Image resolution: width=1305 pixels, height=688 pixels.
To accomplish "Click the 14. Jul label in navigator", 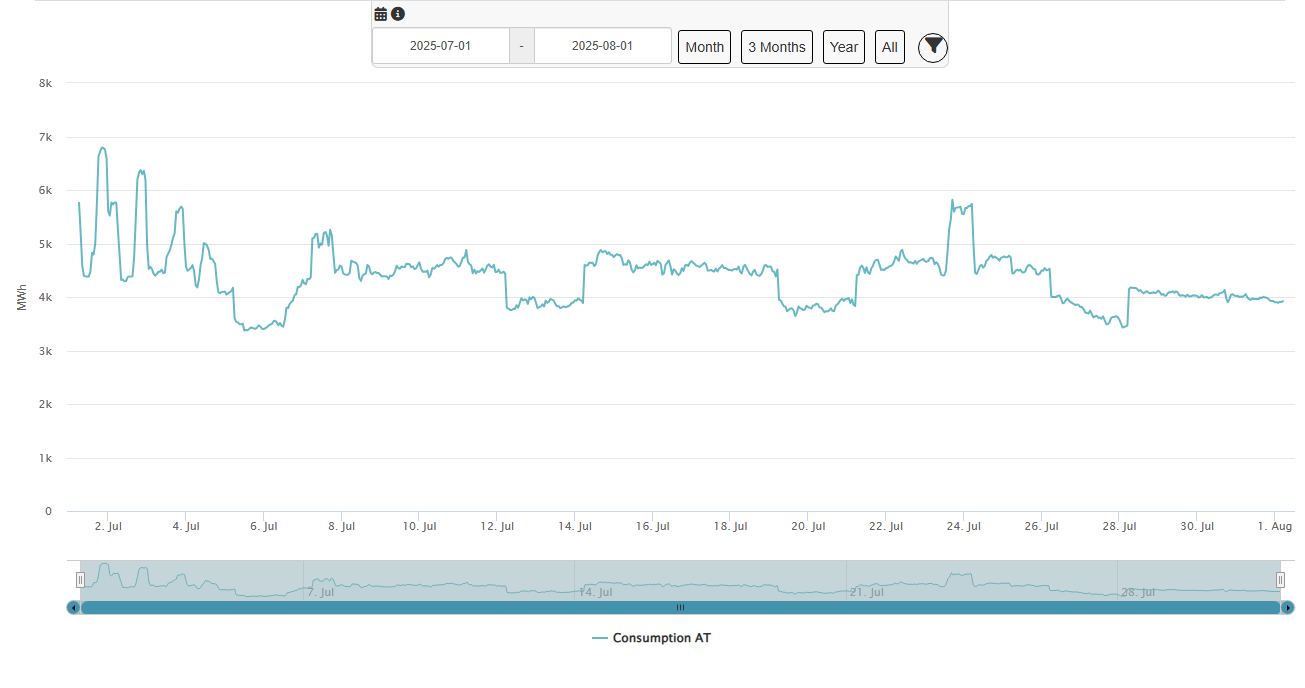I will (x=595, y=593).
